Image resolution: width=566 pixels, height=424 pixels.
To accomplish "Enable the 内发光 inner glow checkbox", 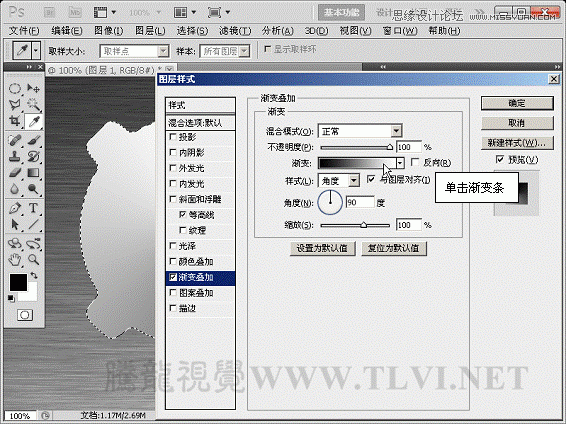I will tap(173, 184).
